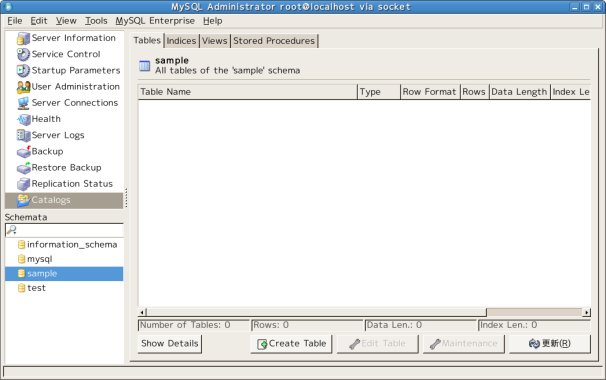606x380 pixels.
Task: Open the Replication Status icon
Action: (23, 184)
